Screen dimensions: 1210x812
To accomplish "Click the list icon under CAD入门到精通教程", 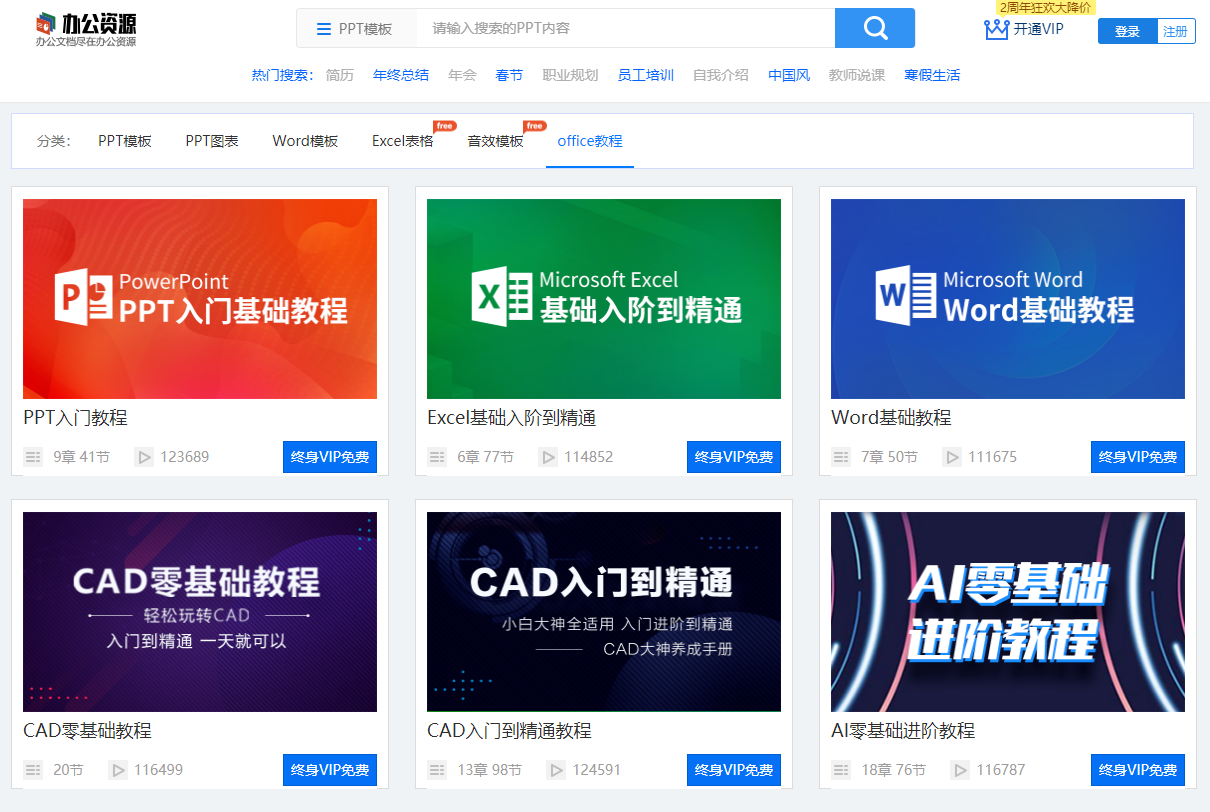I will point(437,770).
